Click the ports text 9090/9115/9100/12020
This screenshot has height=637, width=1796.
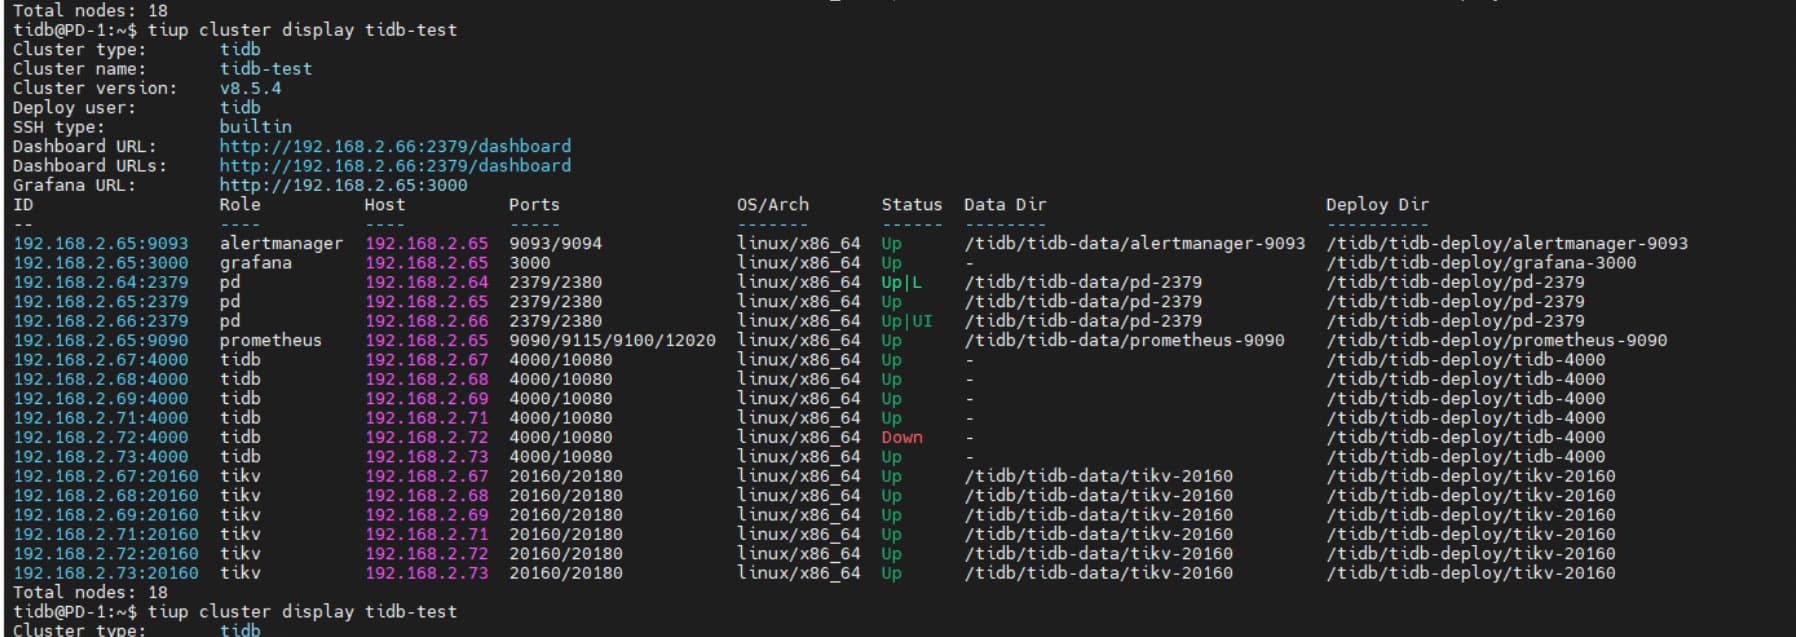(x=612, y=340)
